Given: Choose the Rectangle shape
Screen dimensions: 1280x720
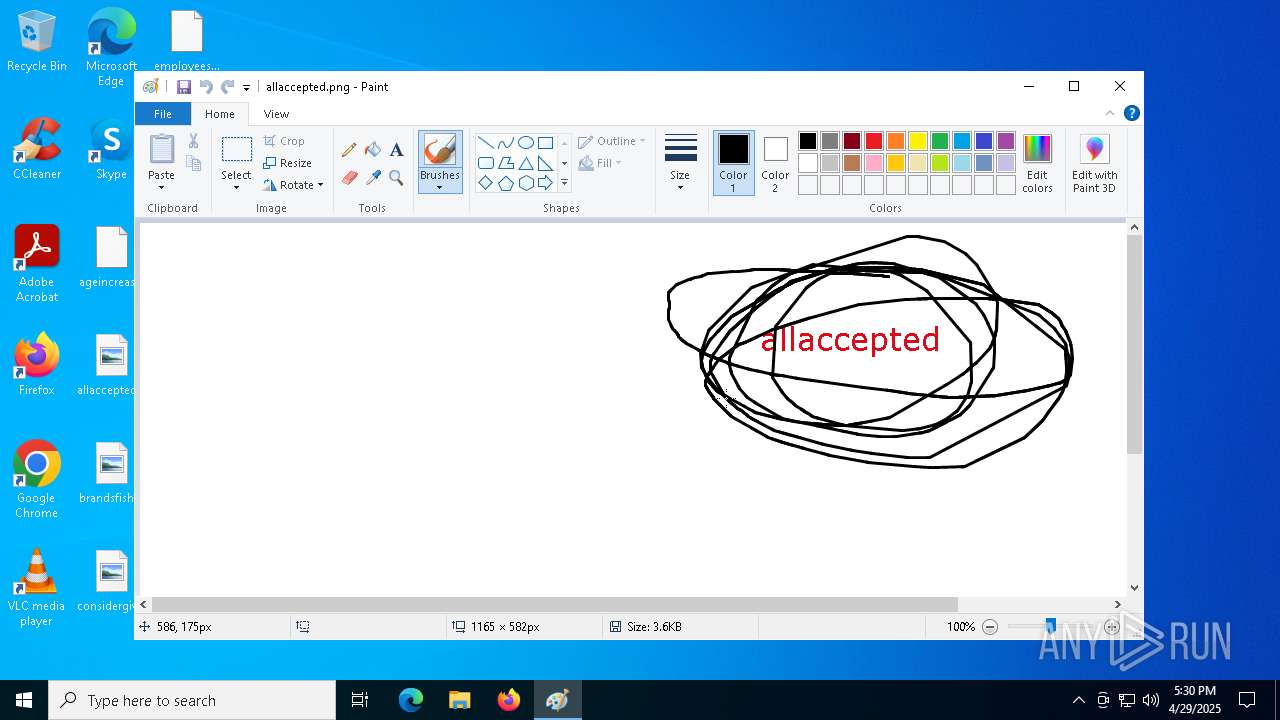Looking at the screenshot, I should pos(545,142).
